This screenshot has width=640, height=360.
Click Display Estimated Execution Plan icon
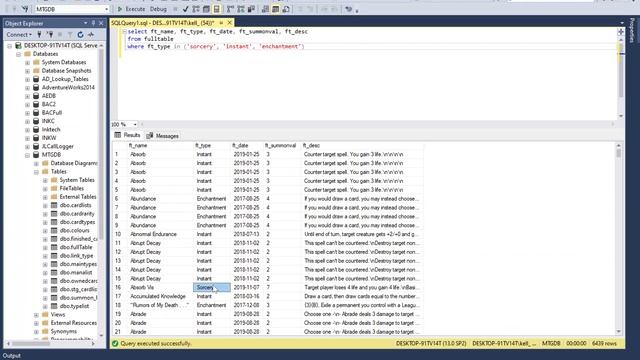coord(196,9)
